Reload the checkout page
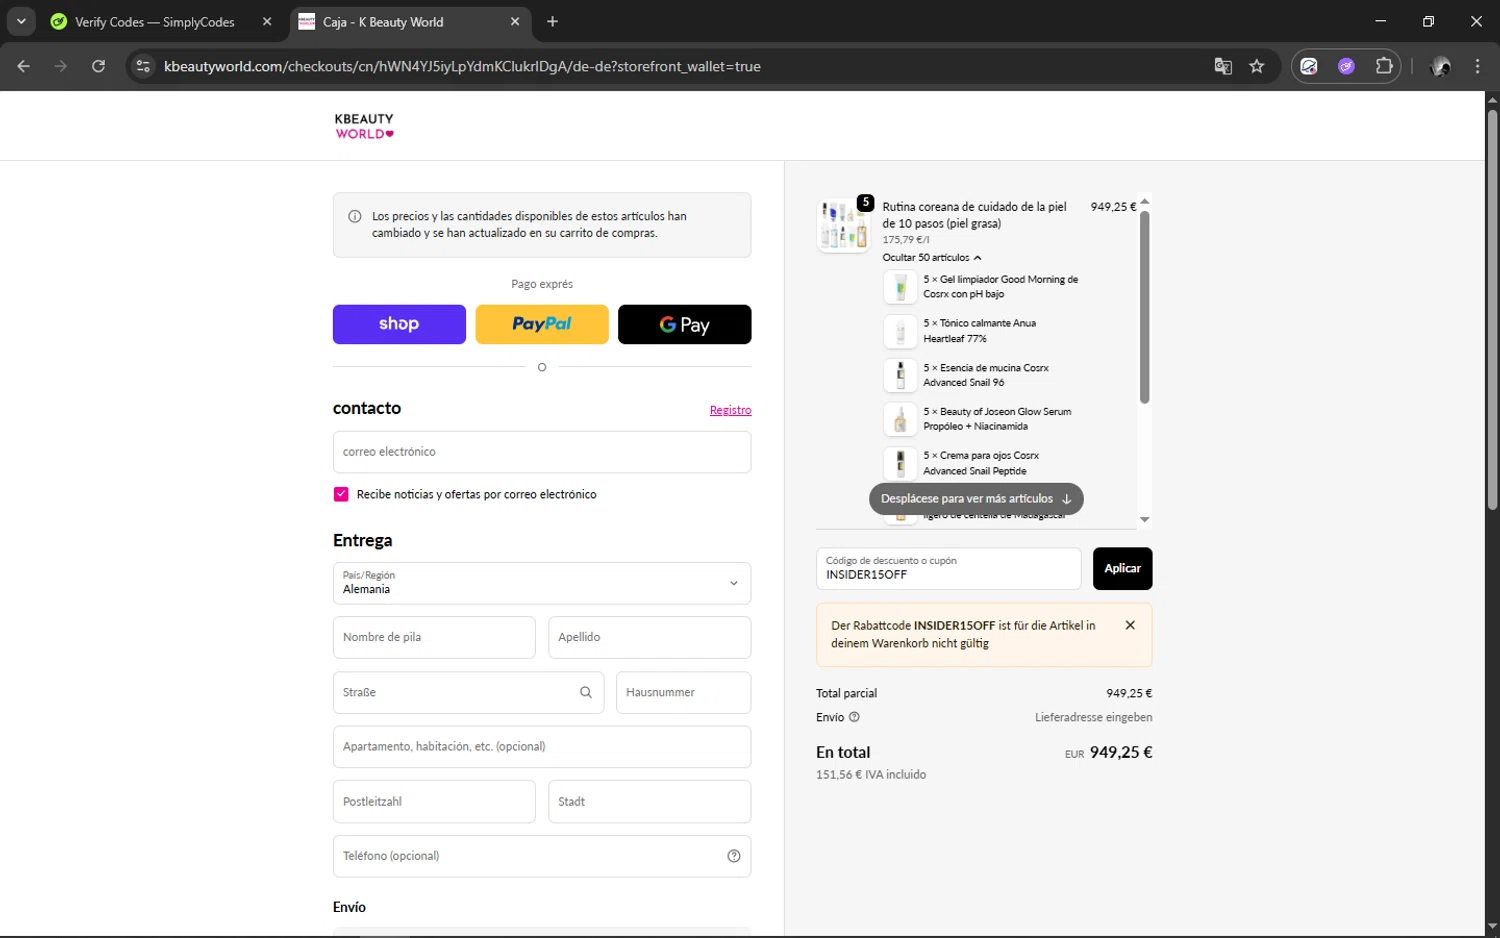 pos(98,66)
